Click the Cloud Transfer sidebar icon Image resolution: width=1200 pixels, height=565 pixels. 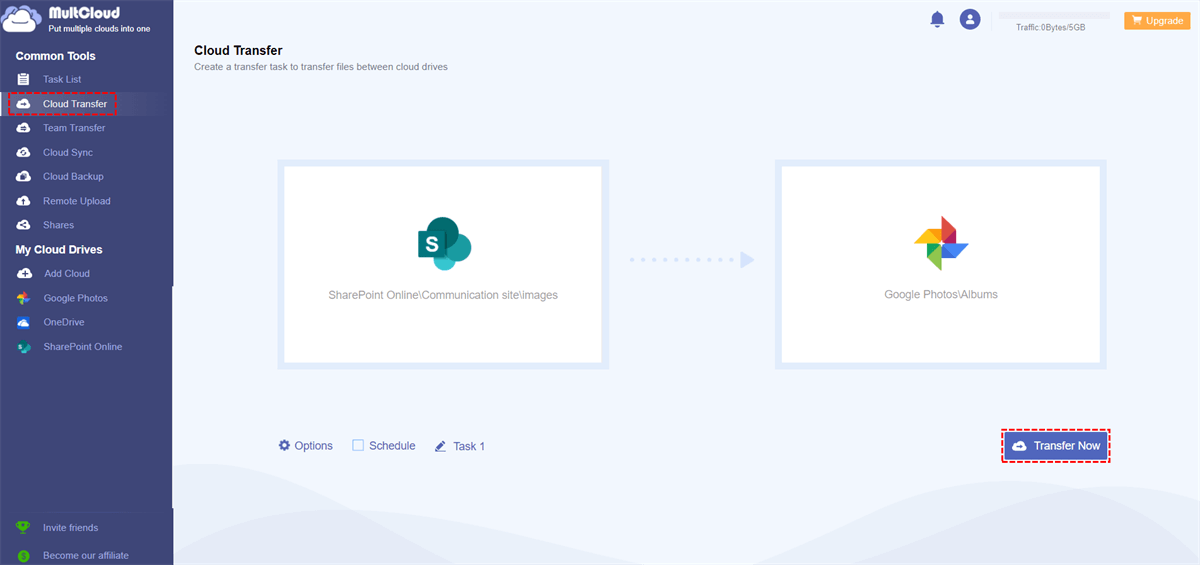coord(23,104)
